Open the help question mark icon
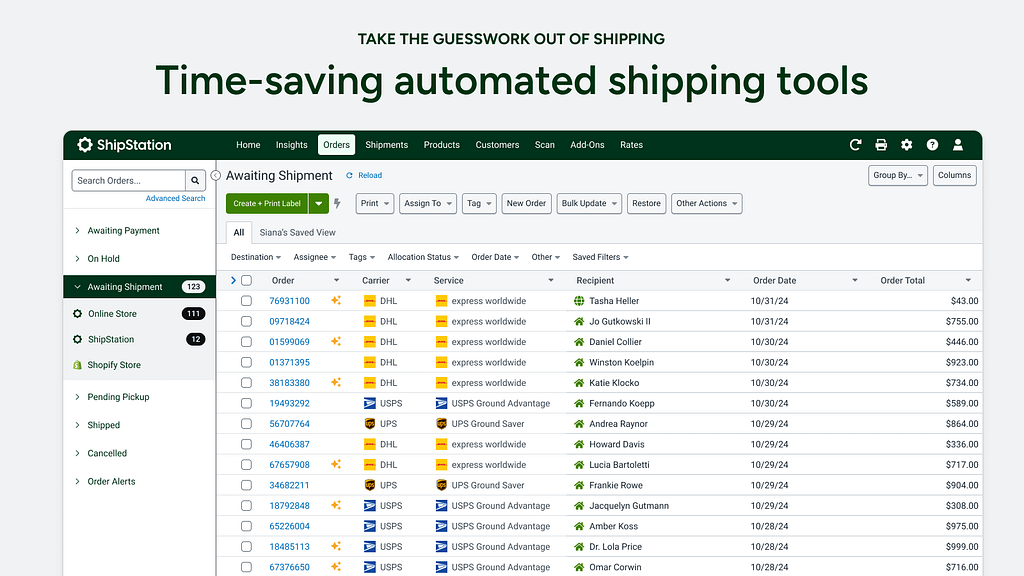This screenshot has width=1024, height=576. (x=932, y=145)
